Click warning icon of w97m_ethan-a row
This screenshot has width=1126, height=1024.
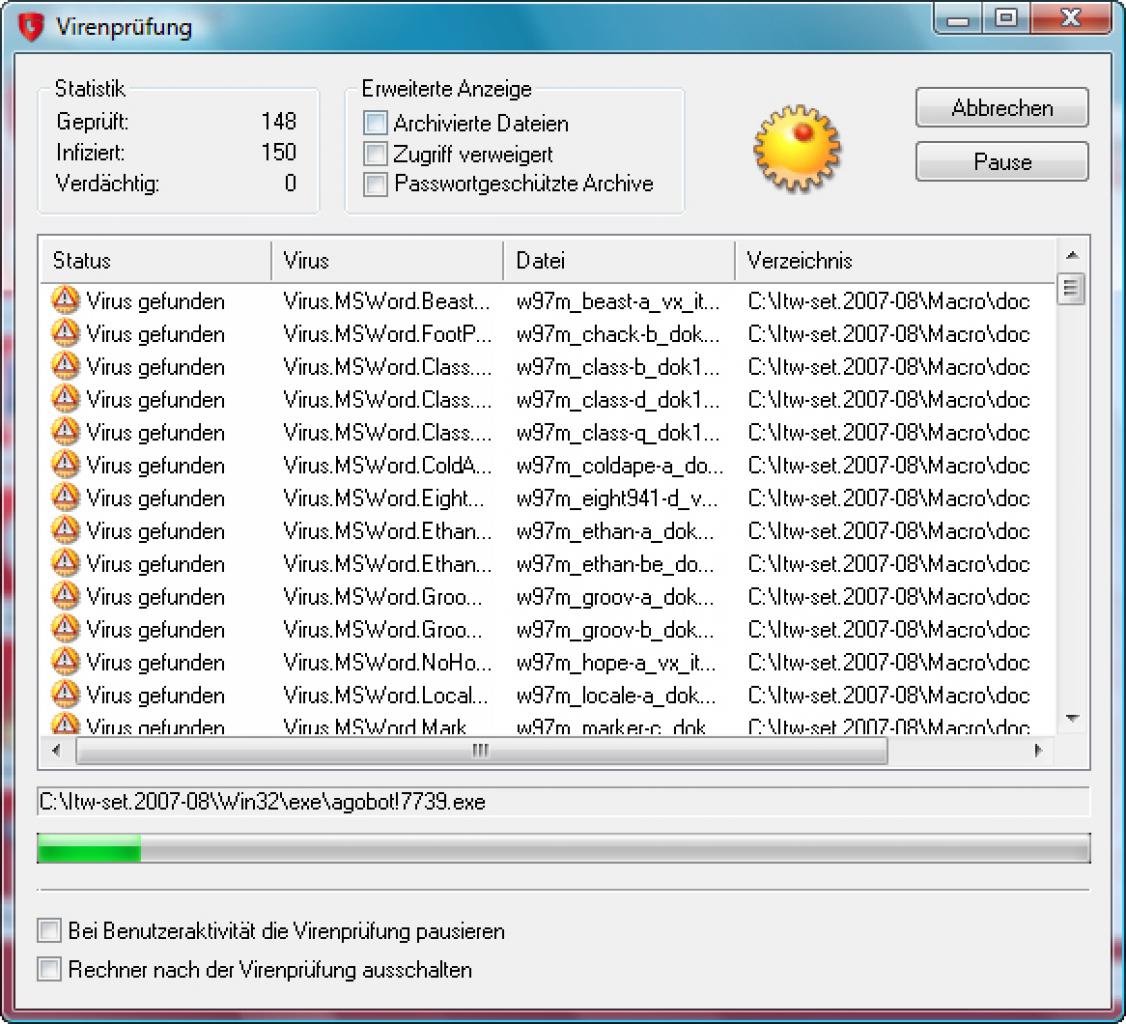65,530
